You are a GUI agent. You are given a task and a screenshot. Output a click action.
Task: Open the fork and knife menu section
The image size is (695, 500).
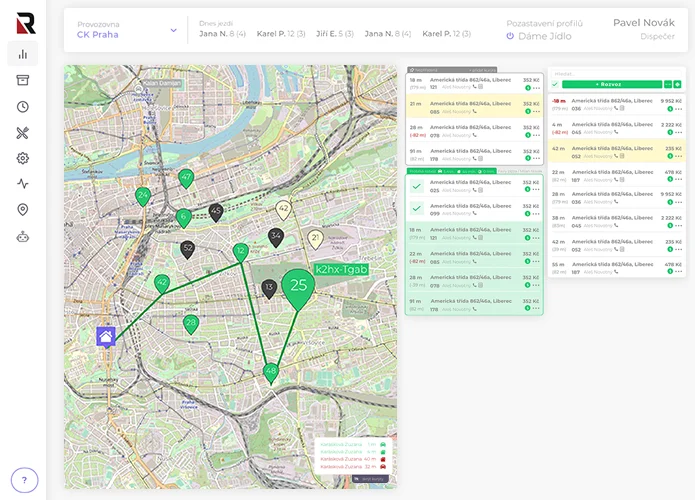(x=22, y=132)
